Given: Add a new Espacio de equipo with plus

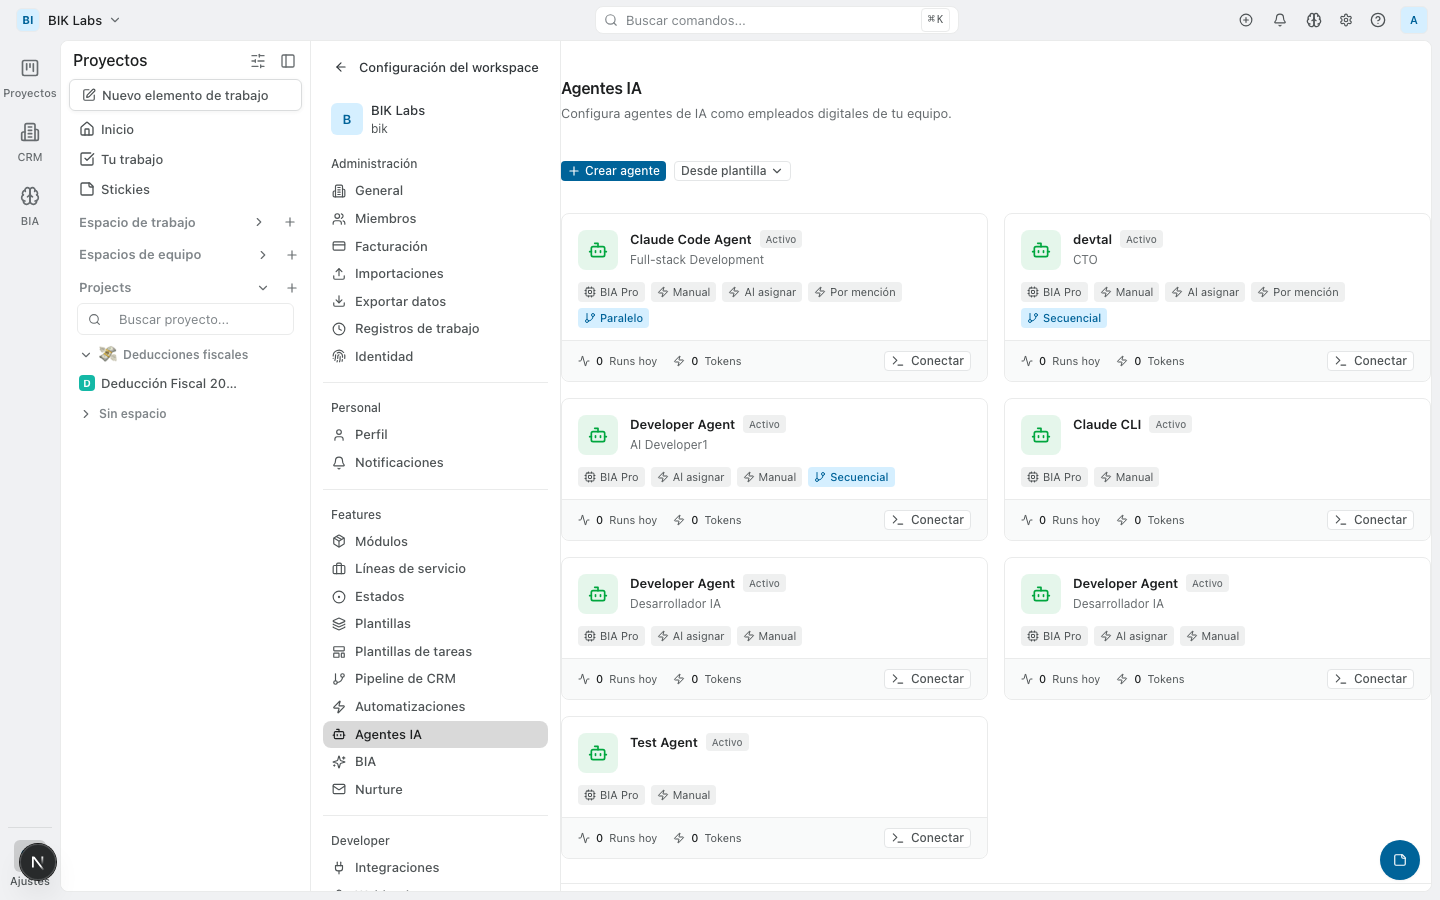Looking at the screenshot, I should [291, 255].
